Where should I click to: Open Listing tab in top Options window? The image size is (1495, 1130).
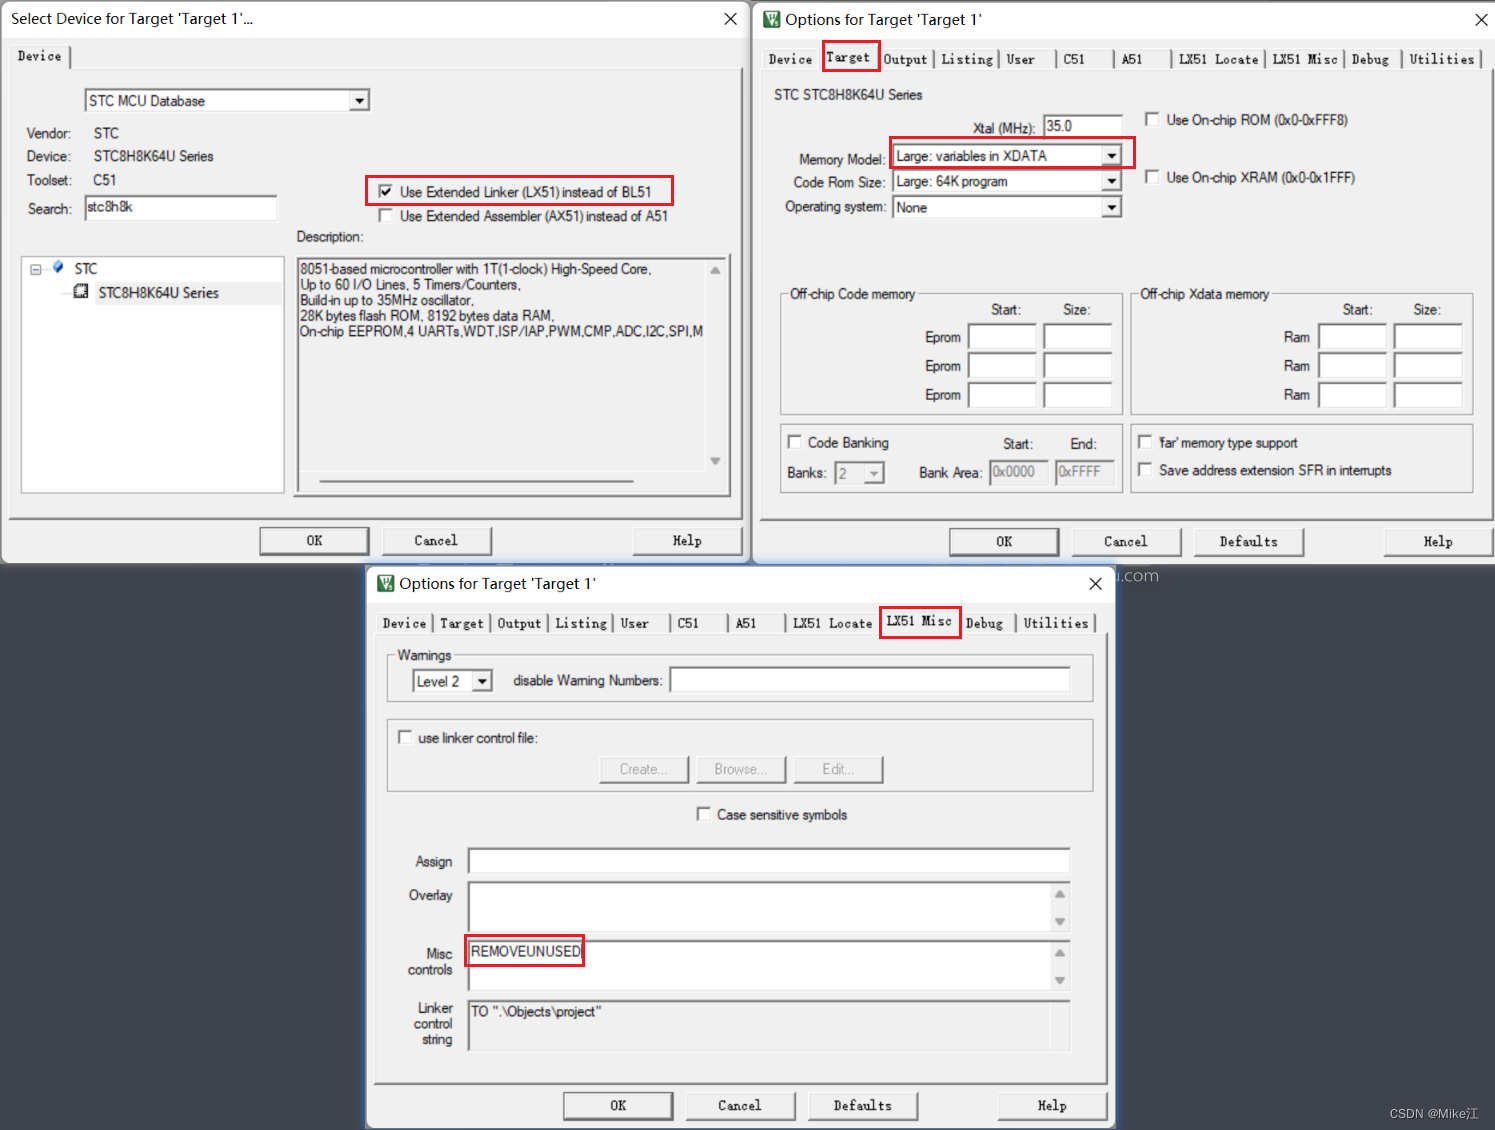tap(967, 60)
